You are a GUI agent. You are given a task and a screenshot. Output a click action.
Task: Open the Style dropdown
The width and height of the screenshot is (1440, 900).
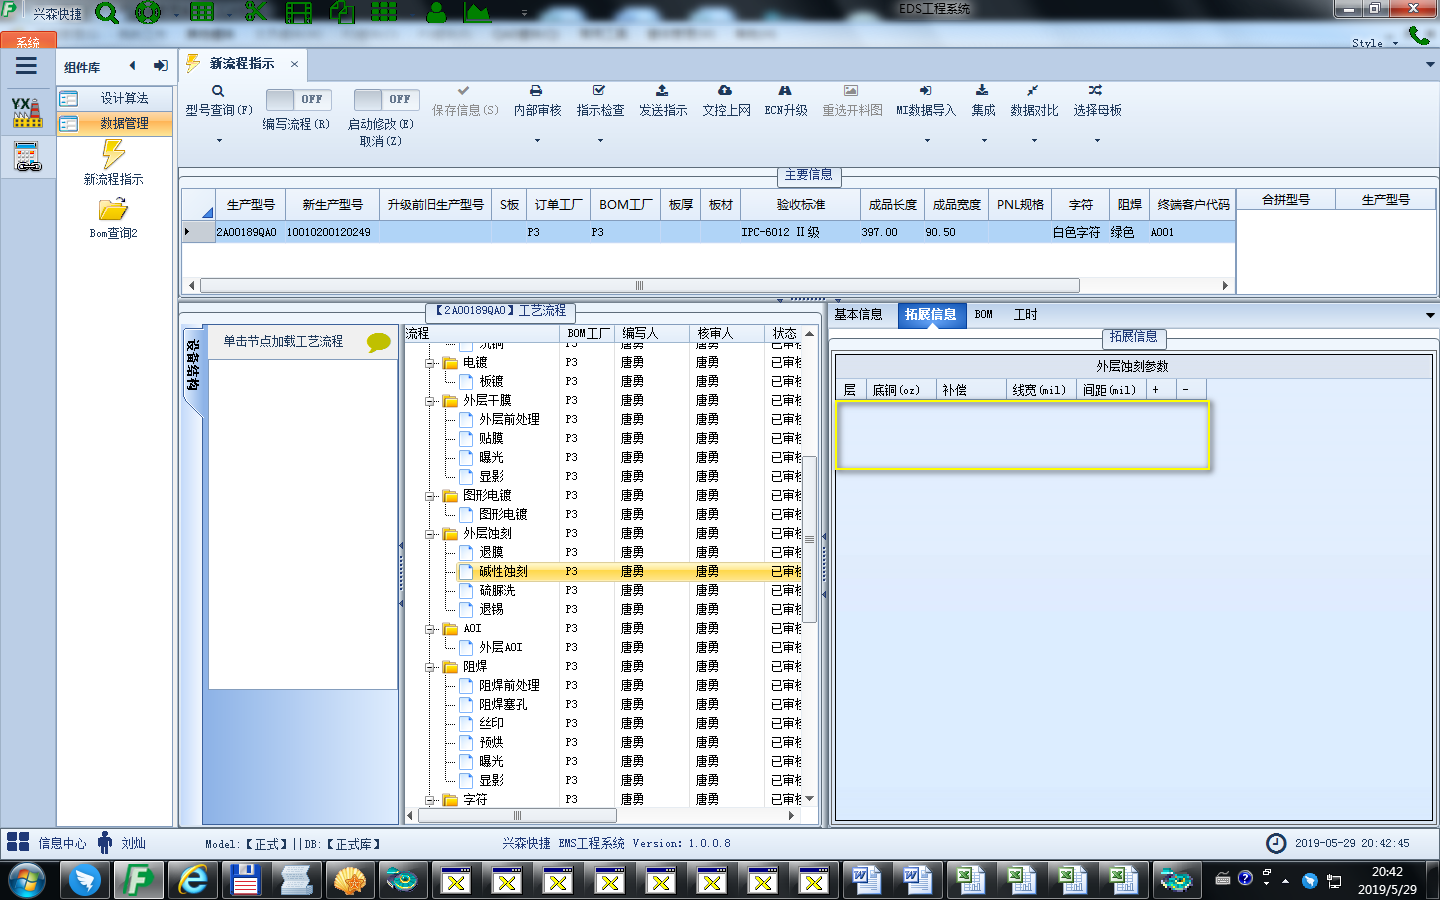click(1375, 43)
